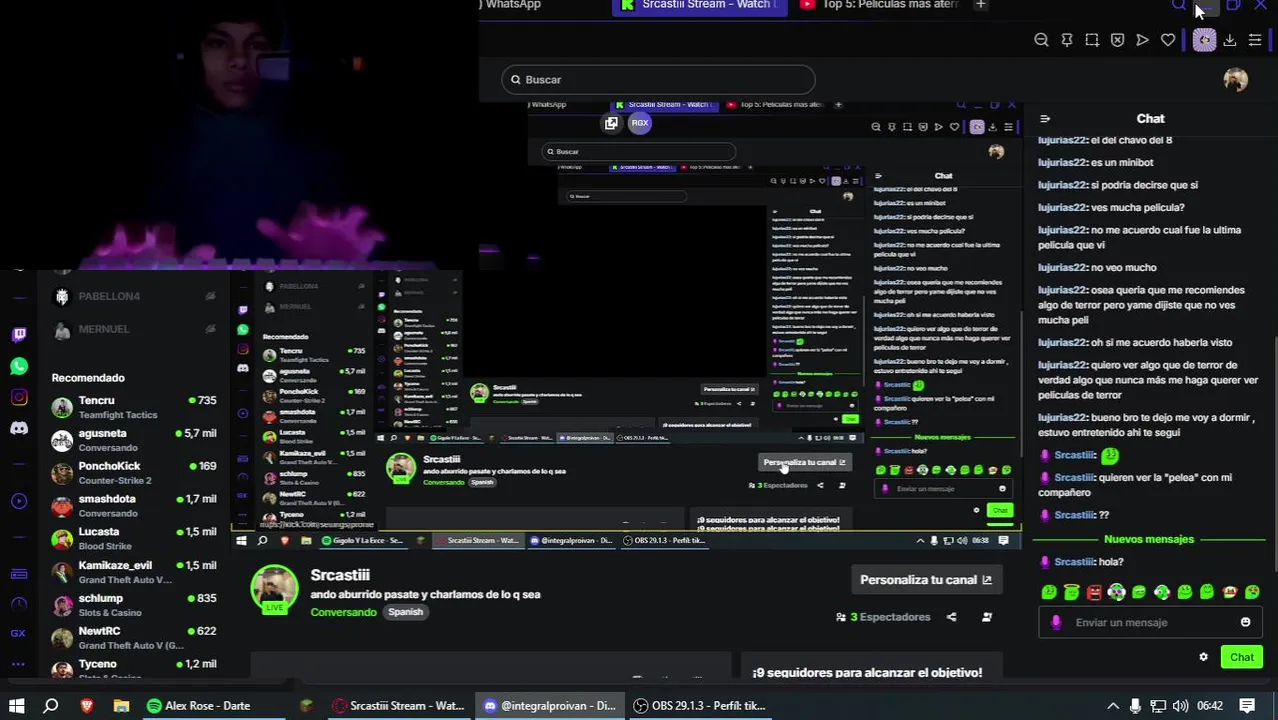1278x720 pixels.
Task: Click the ad blocker shield icon
Action: (x=1117, y=40)
